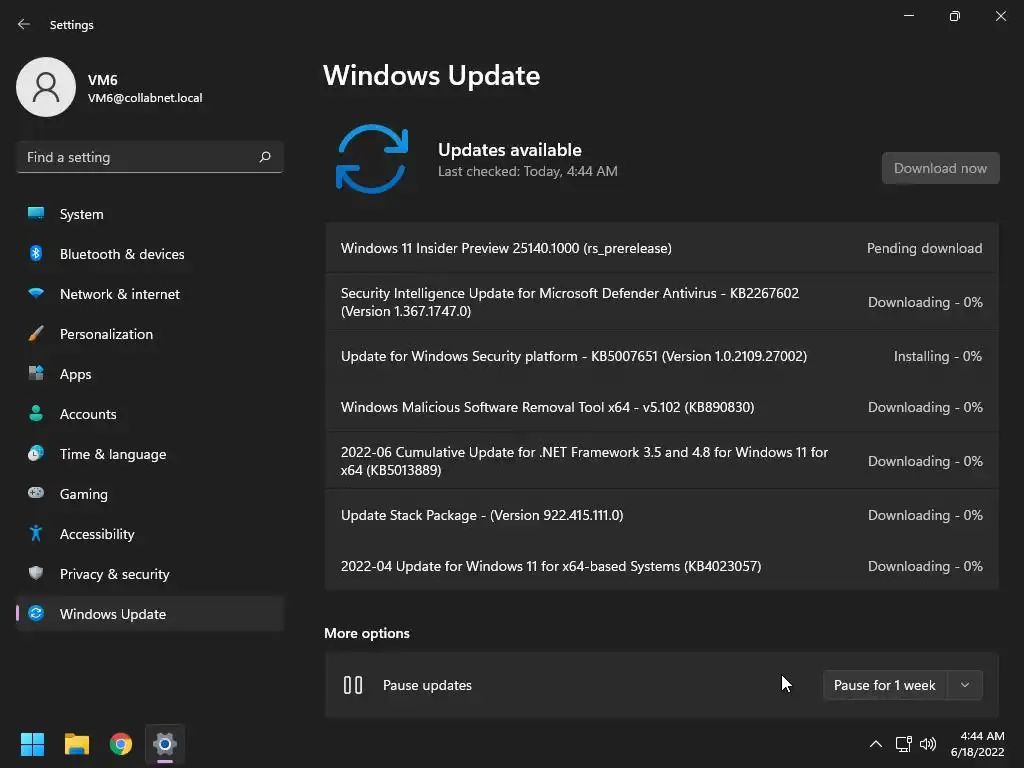Select Windows Update in sidebar

click(150, 614)
